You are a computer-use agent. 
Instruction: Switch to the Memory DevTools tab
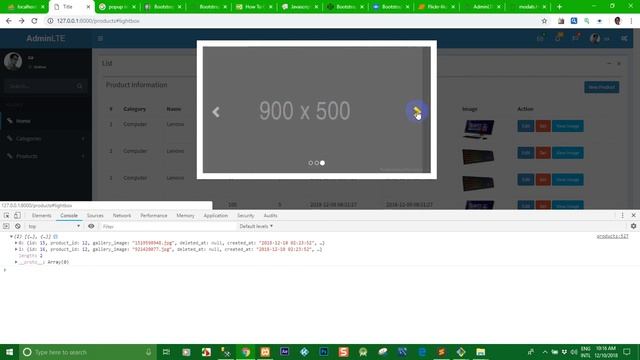tap(185, 216)
